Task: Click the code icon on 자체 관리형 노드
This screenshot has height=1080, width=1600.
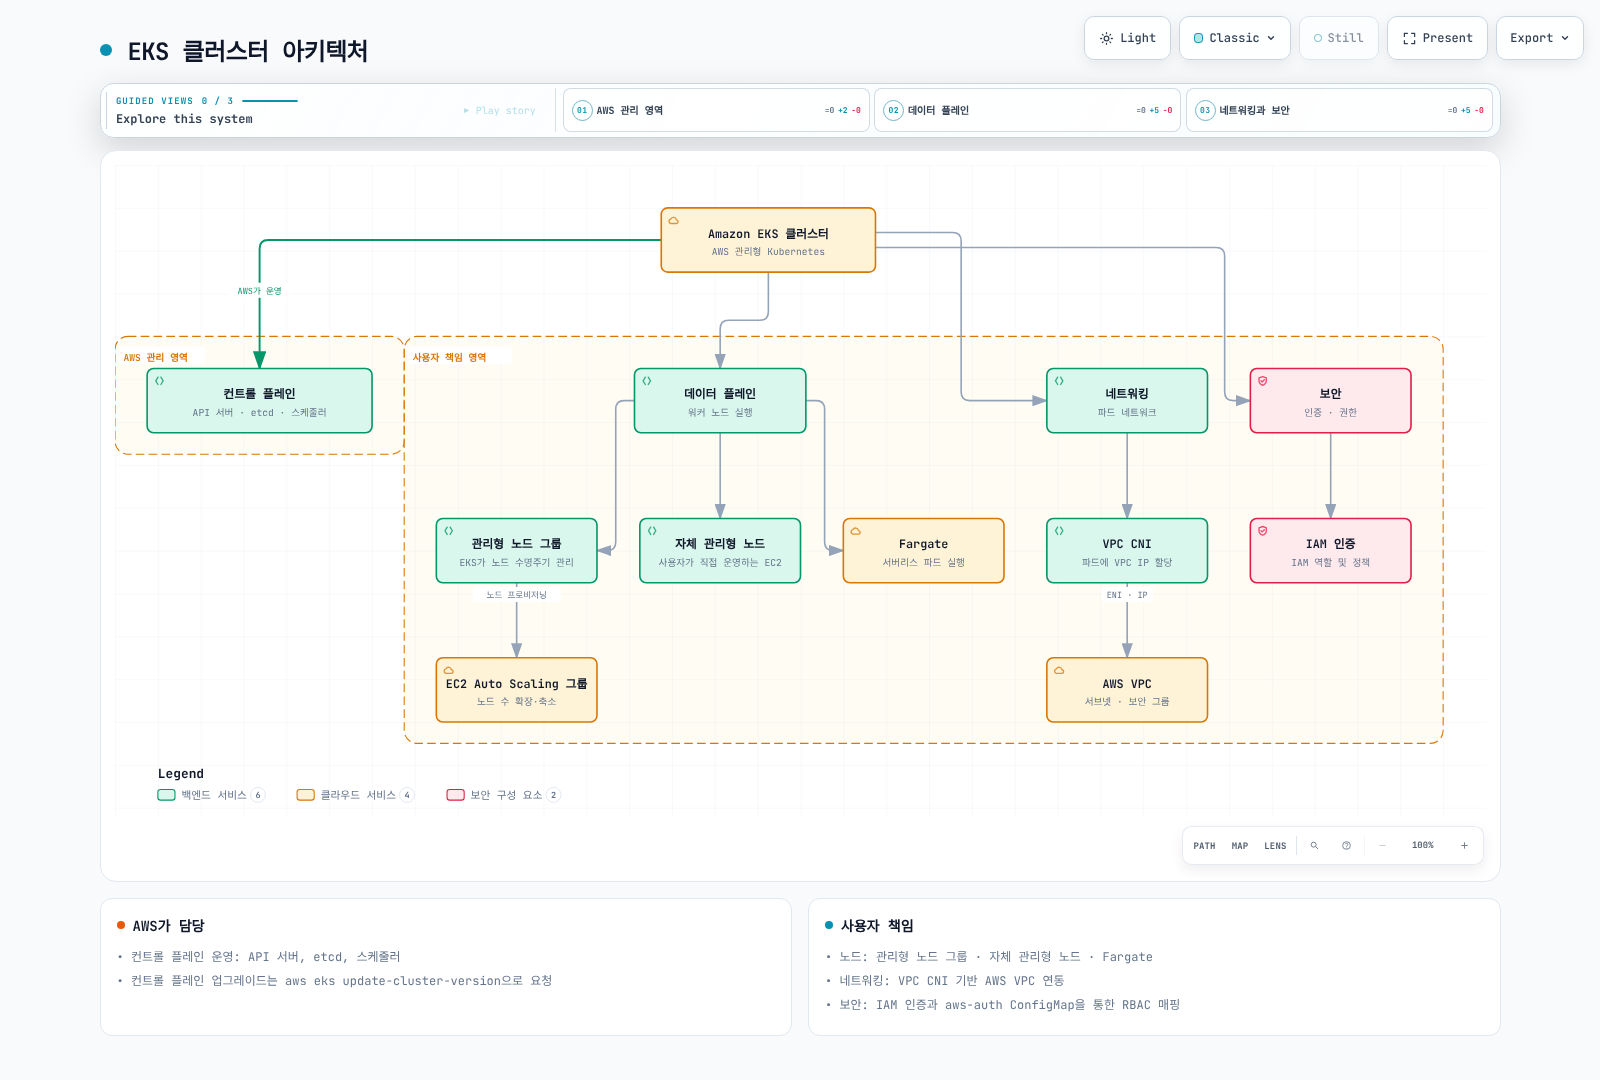Action: point(652,531)
